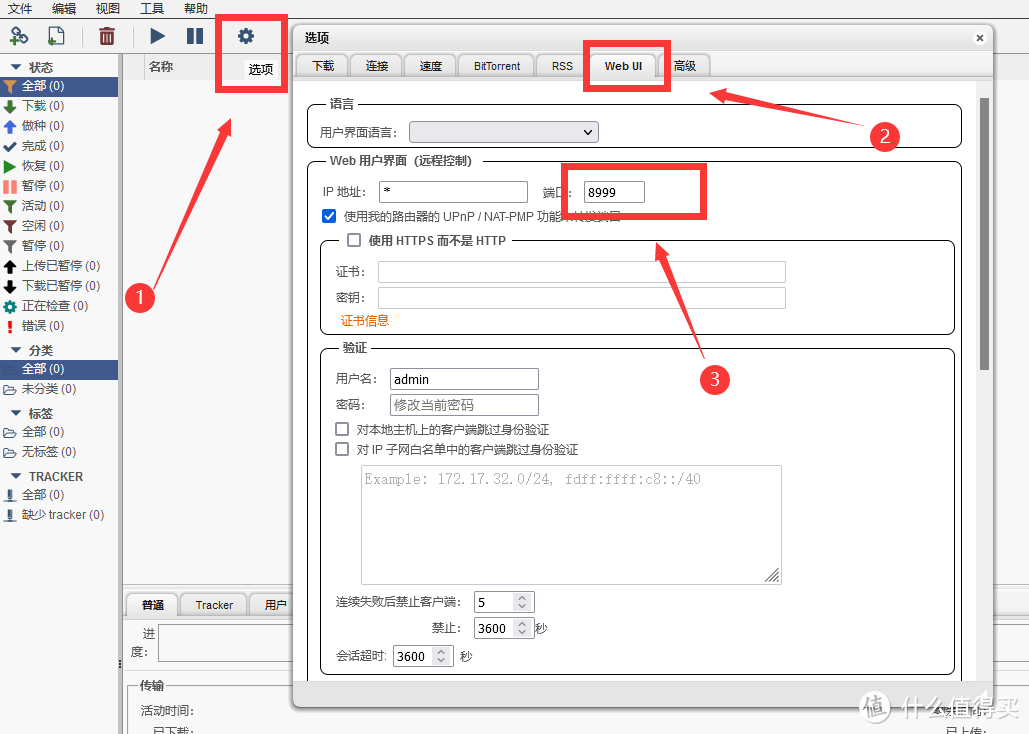Filter torrents by 错误 (0)
The image size is (1029, 734).
pos(43,326)
